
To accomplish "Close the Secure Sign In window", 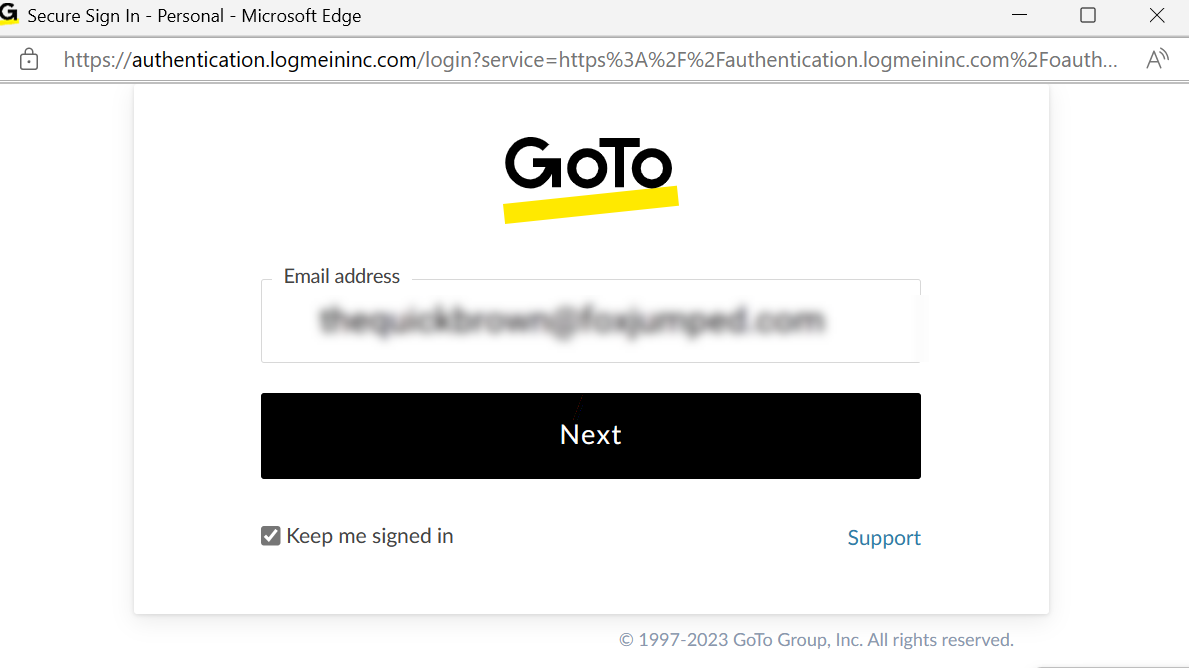I will click(x=1156, y=15).
